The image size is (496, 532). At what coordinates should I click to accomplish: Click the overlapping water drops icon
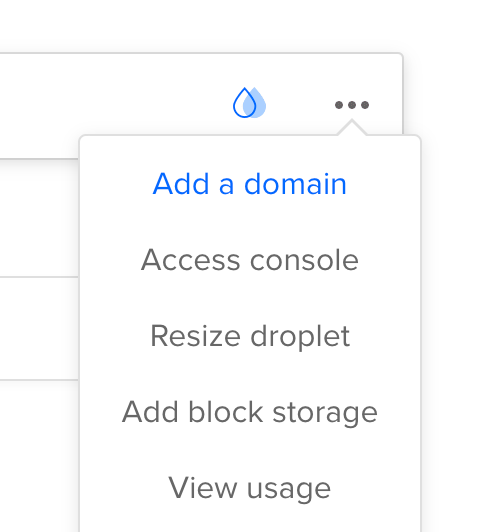coord(249,103)
